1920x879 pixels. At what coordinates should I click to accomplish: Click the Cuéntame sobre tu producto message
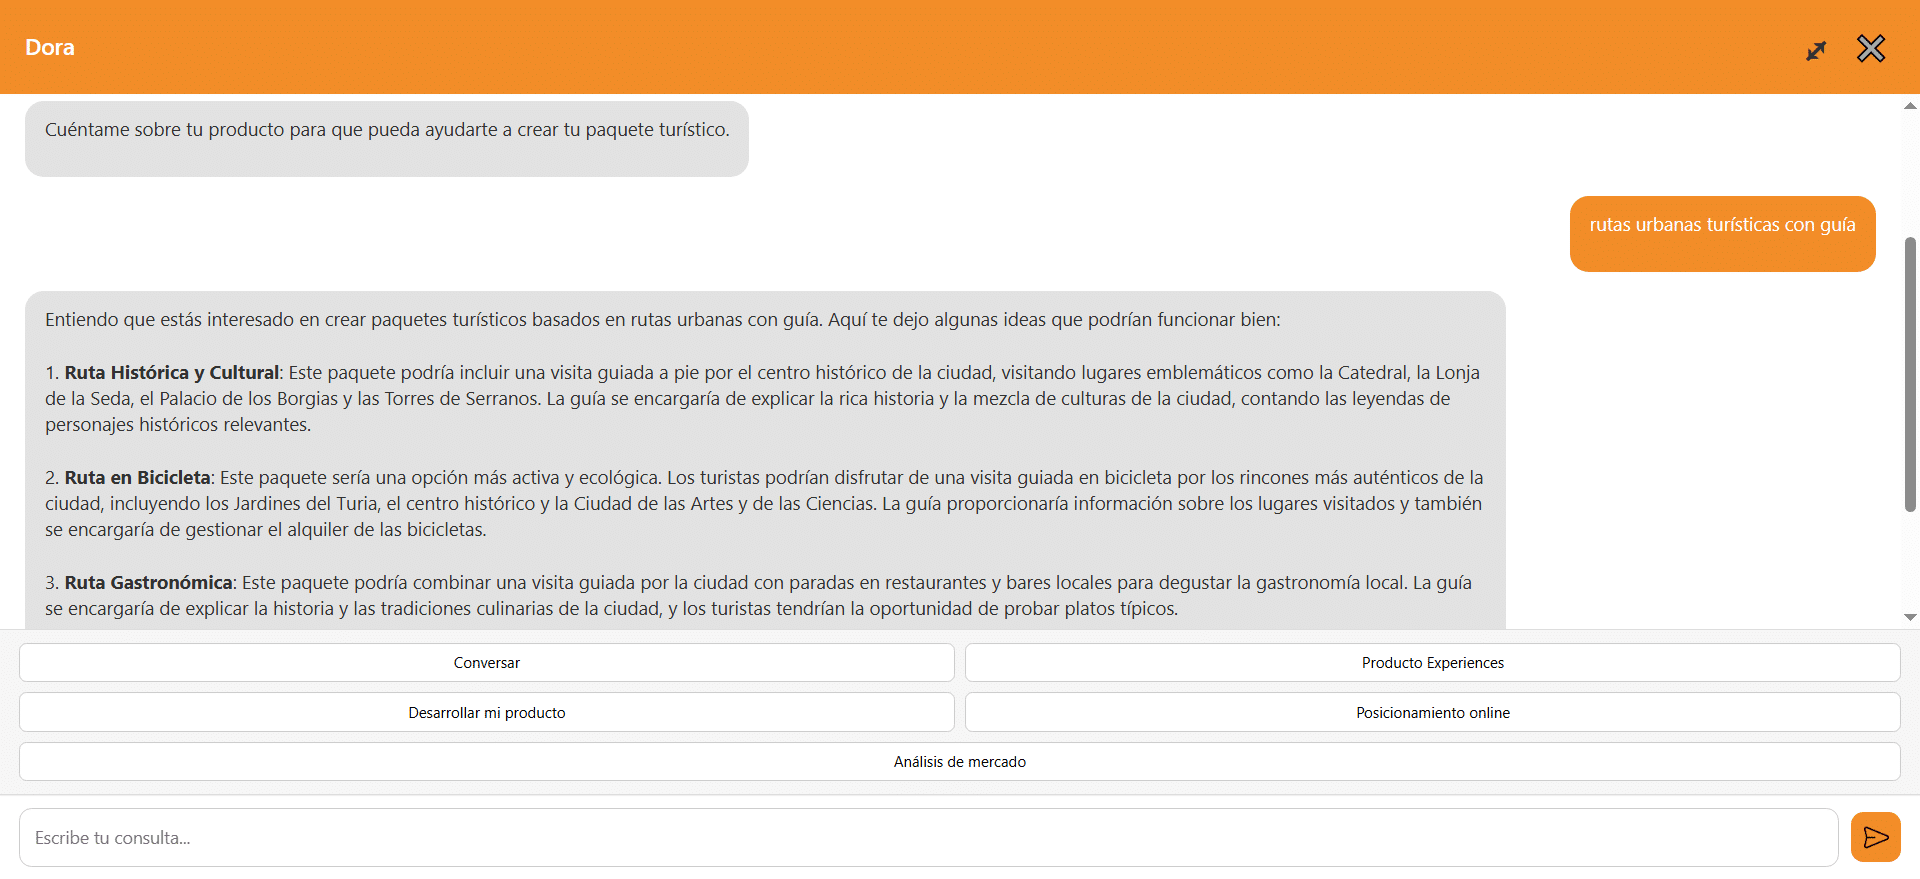click(x=387, y=130)
